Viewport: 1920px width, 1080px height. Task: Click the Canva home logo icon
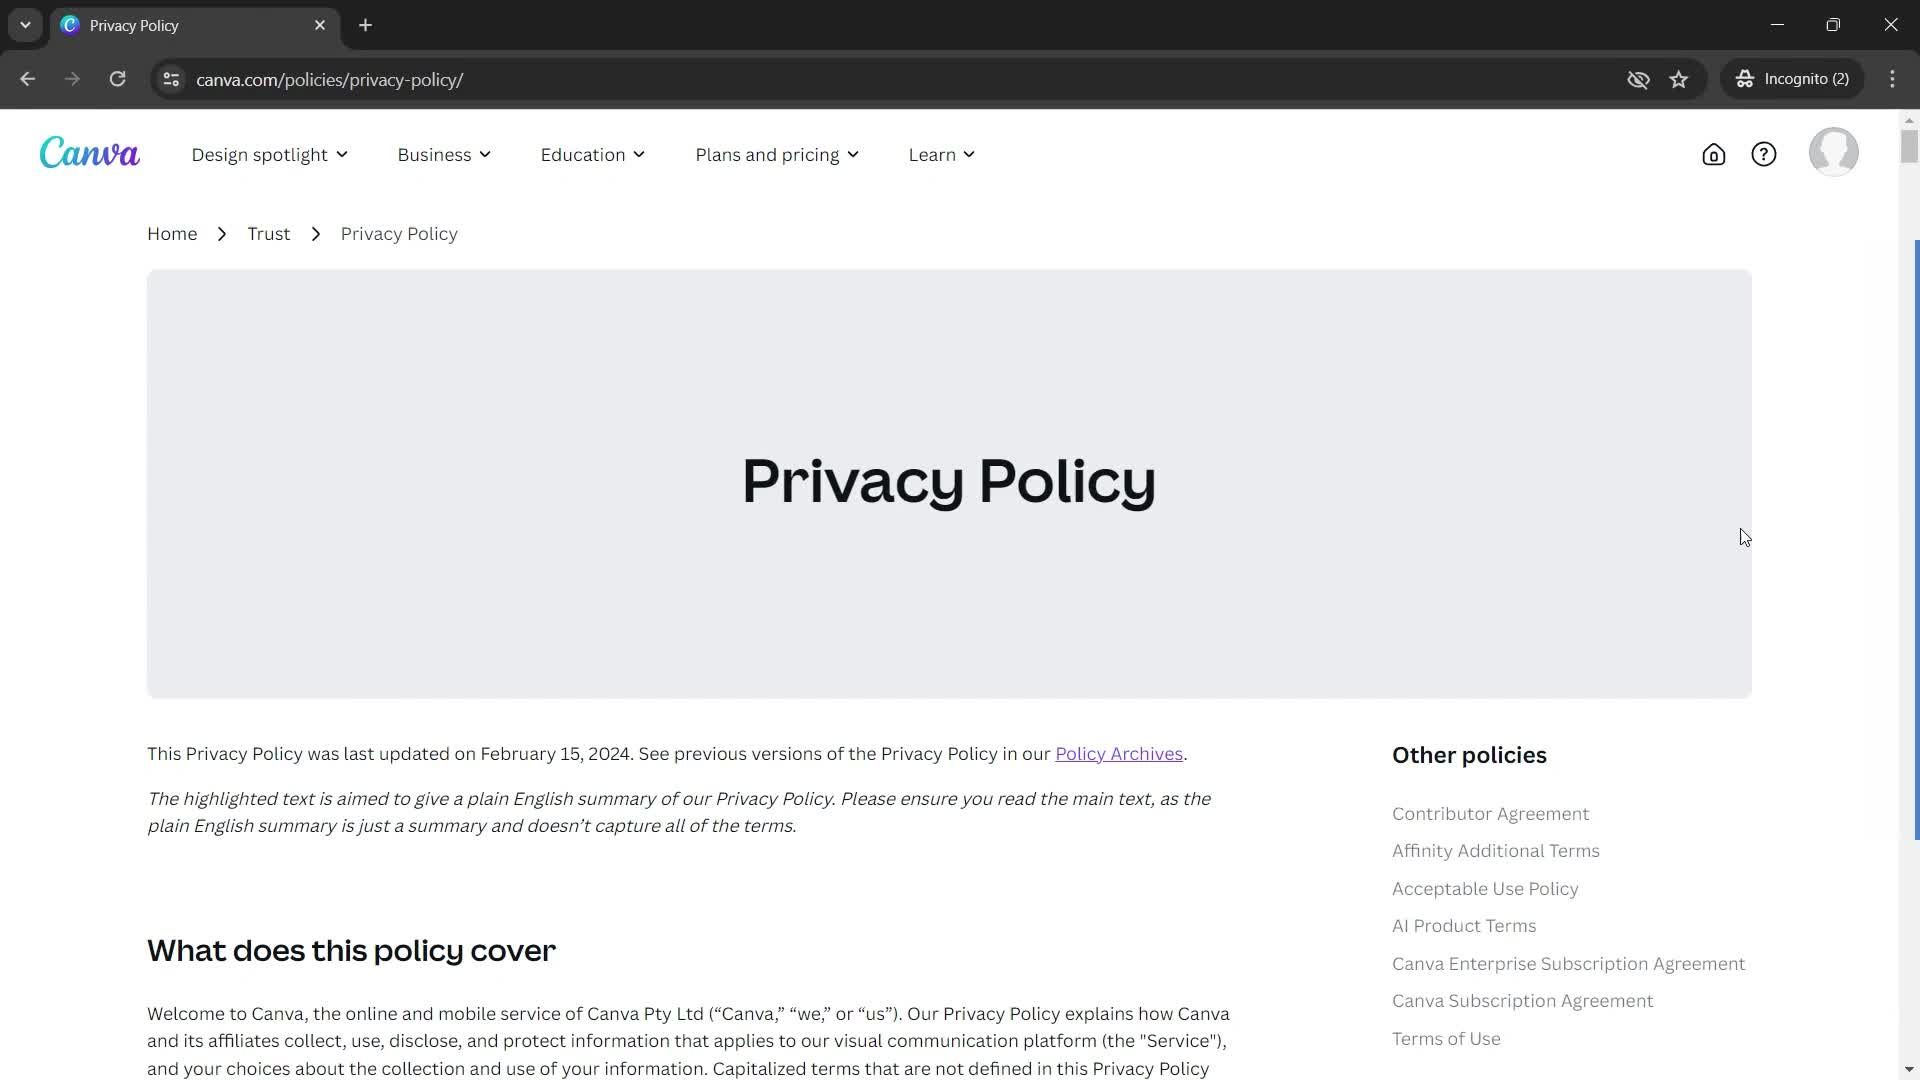point(88,153)
